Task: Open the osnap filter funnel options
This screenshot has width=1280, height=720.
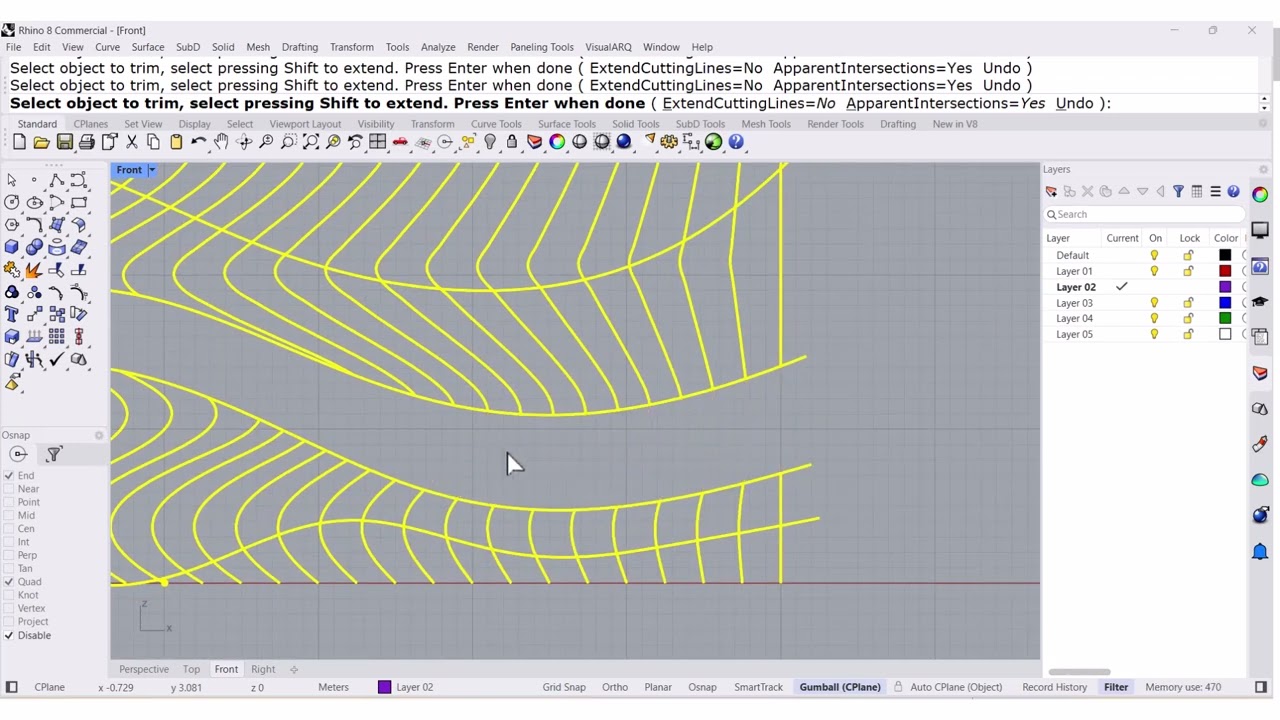Action: (54, 455)
